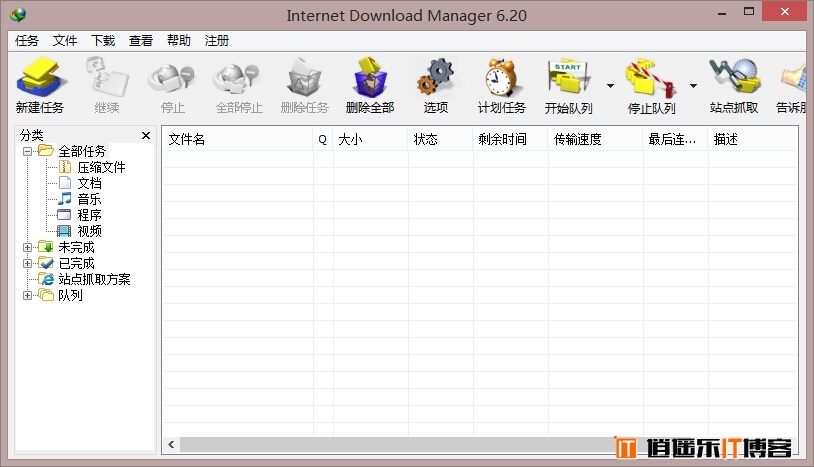The height and width of the screenshot is (467, 814).
Task: Sort by 传输速度 column header
Action: tap(595, 139)
